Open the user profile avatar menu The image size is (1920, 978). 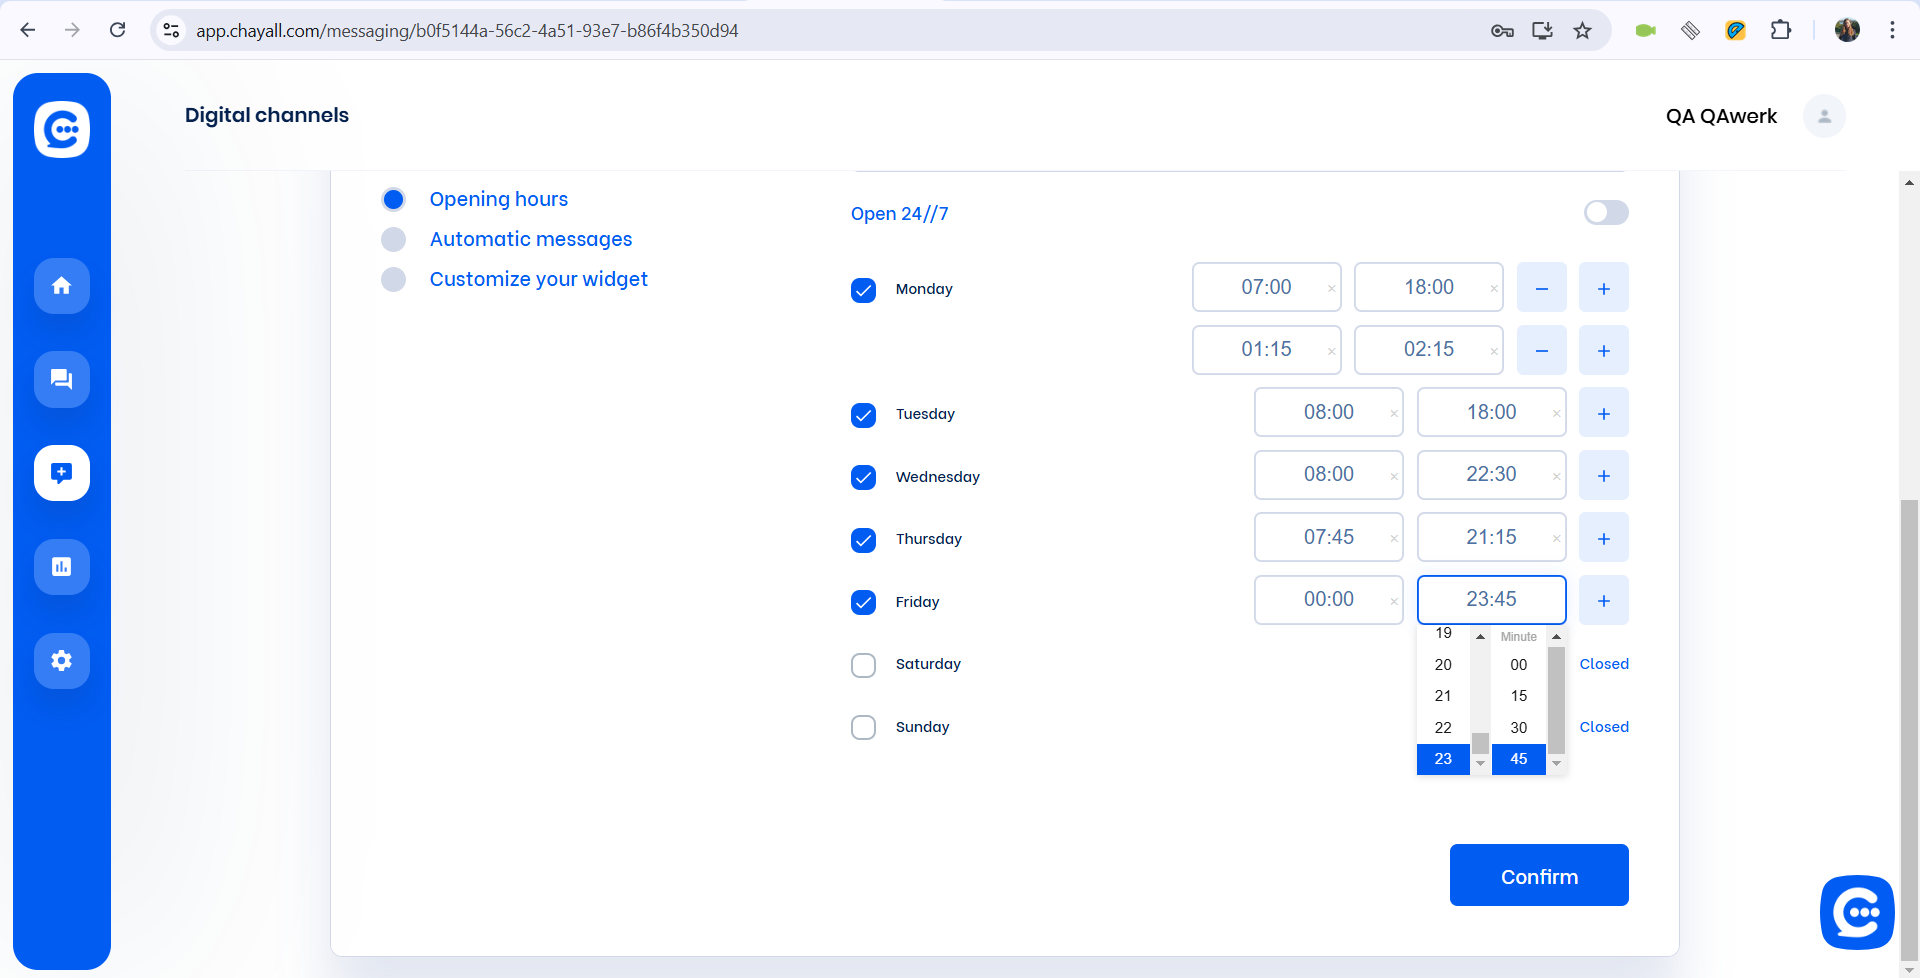pos(1824,116)
